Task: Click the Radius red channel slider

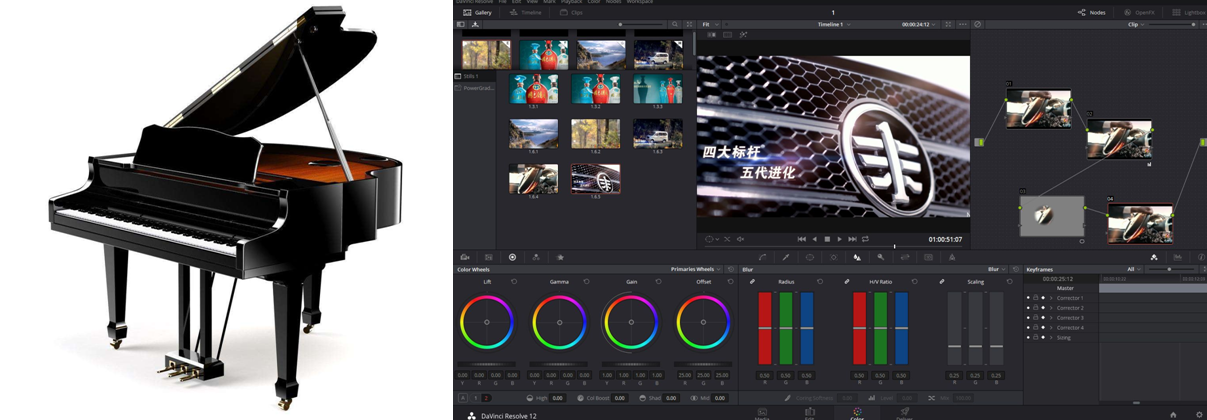Action: [765, 328]
